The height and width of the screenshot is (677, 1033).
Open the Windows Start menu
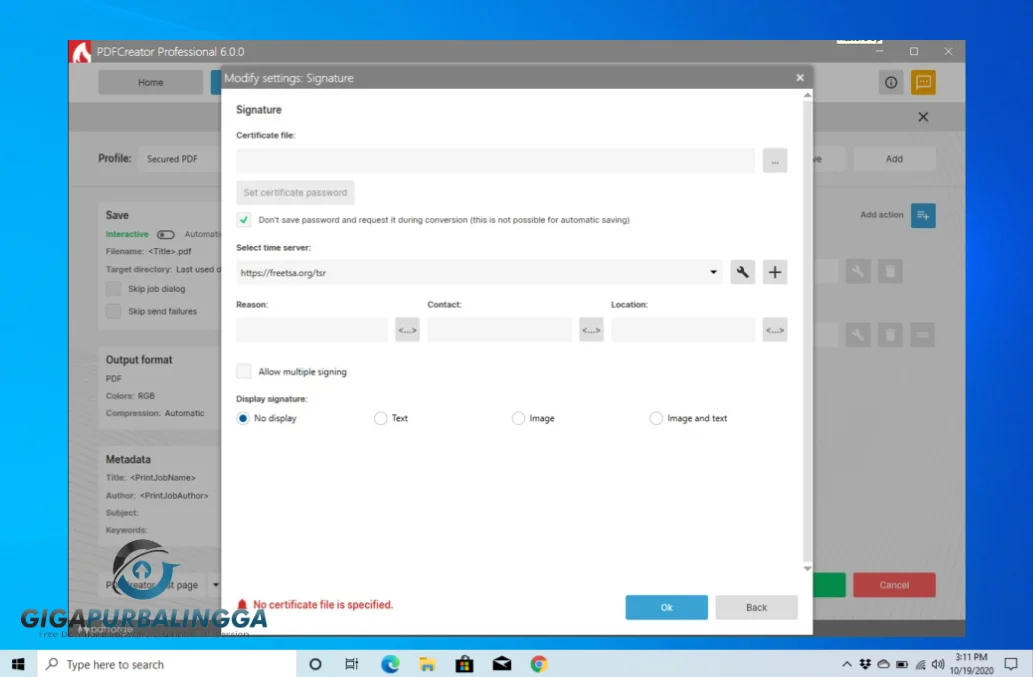(x=17, y=663)
